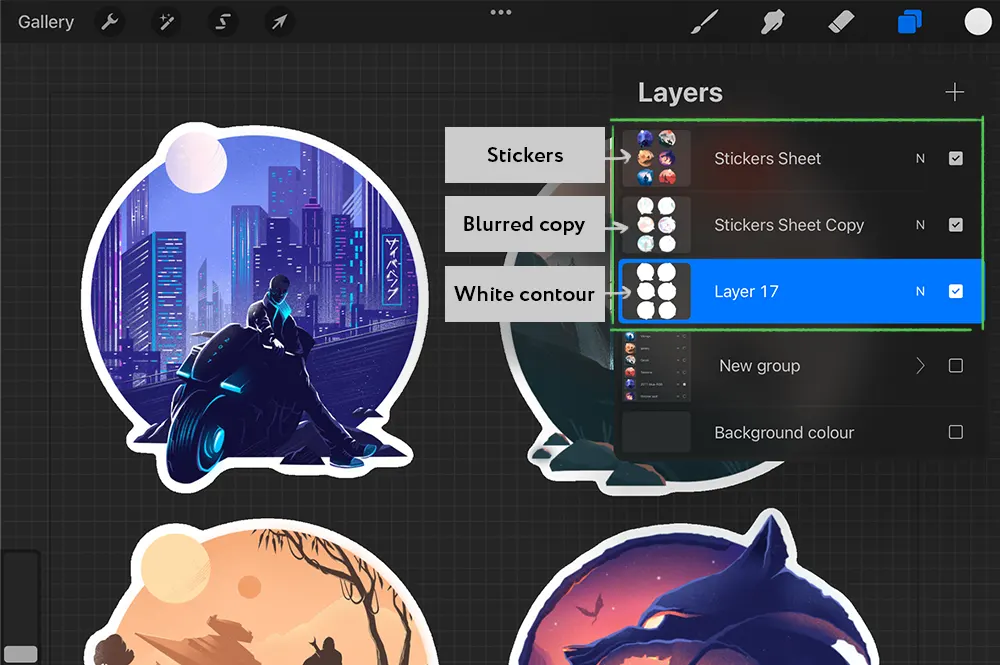This screenshot has width=1000, height=665.
Task: Hide the Stickers Sheet layer
Action: coord(955,158)
